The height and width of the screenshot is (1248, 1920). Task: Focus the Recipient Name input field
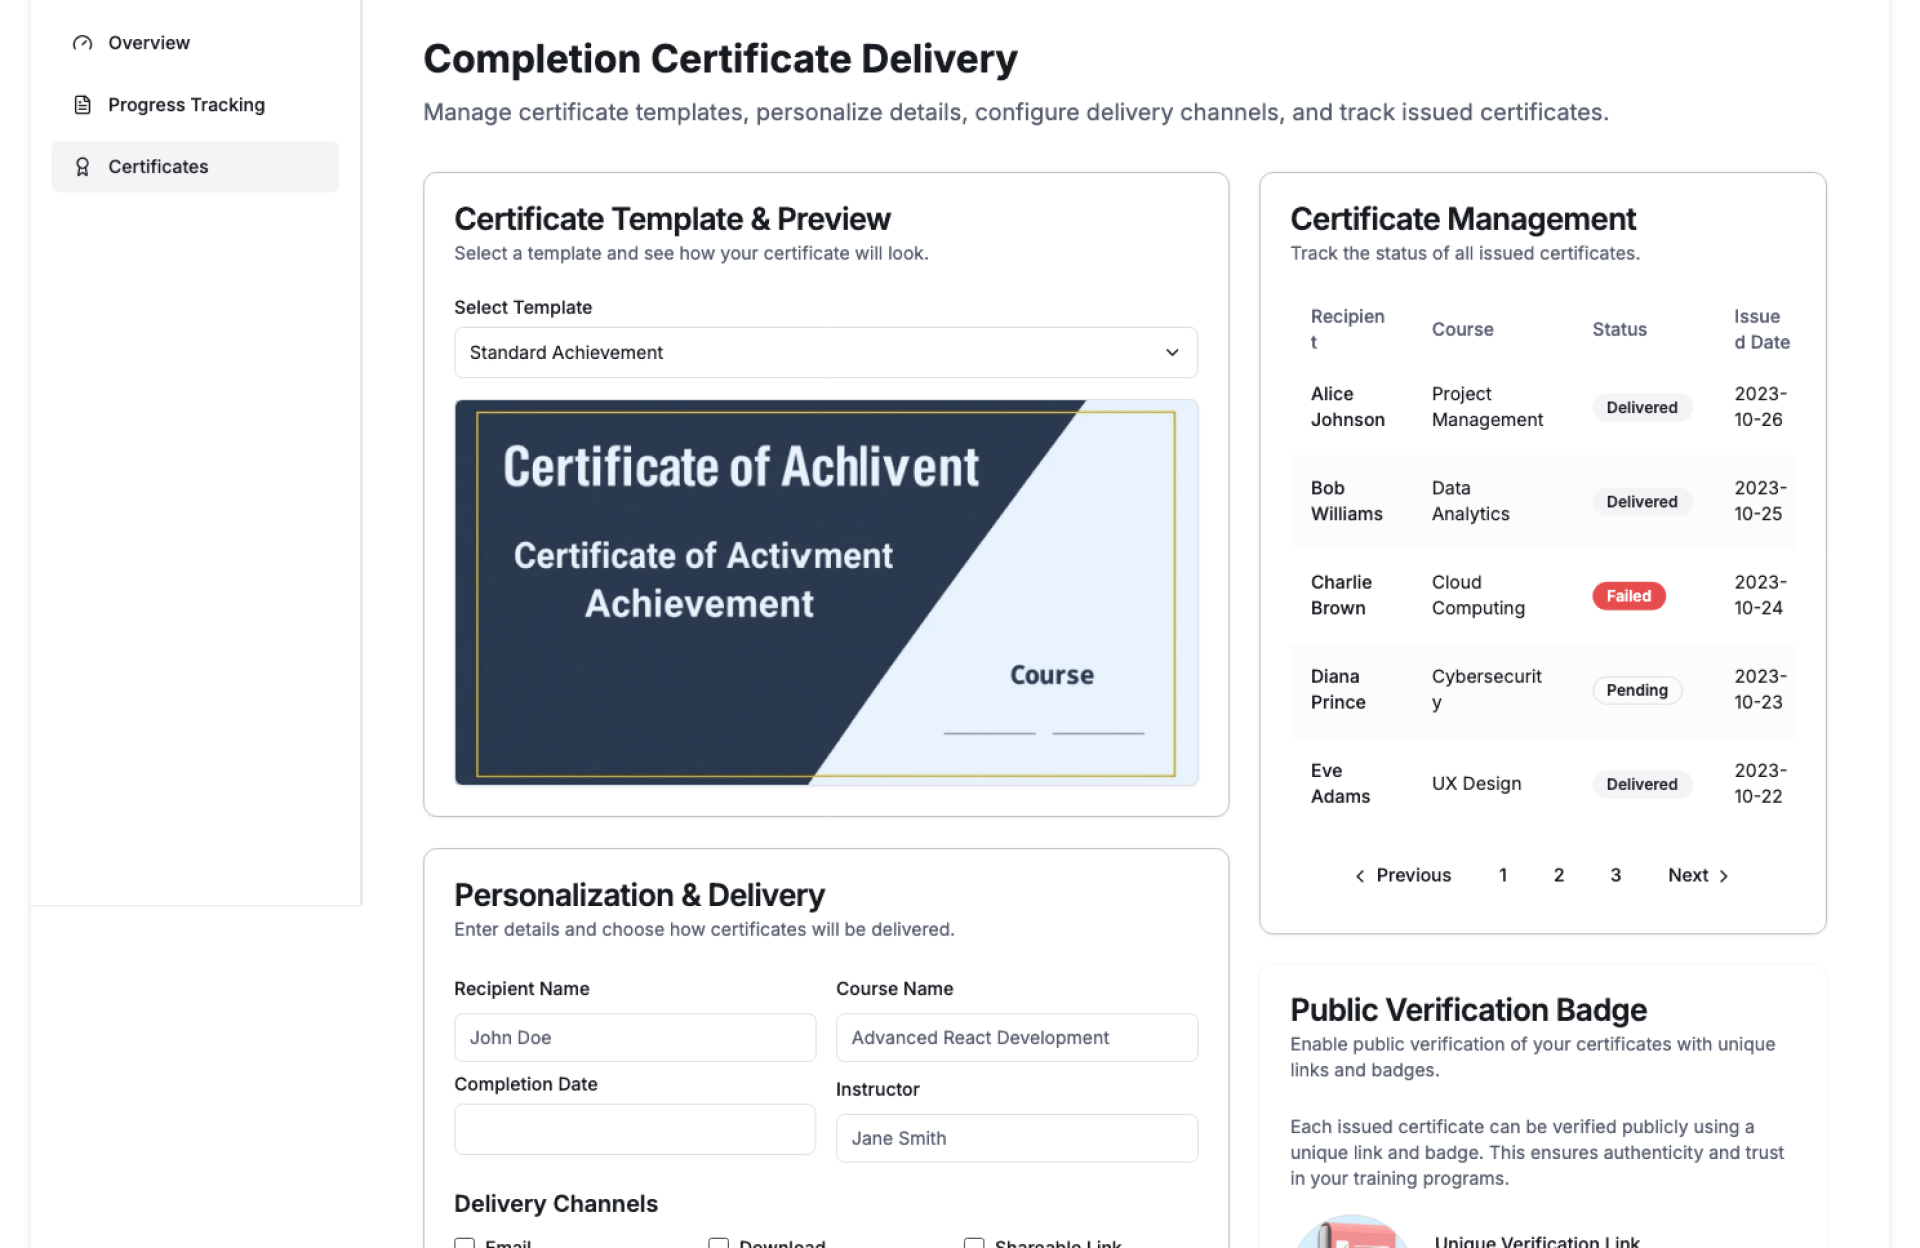[x=634, y=1038]
